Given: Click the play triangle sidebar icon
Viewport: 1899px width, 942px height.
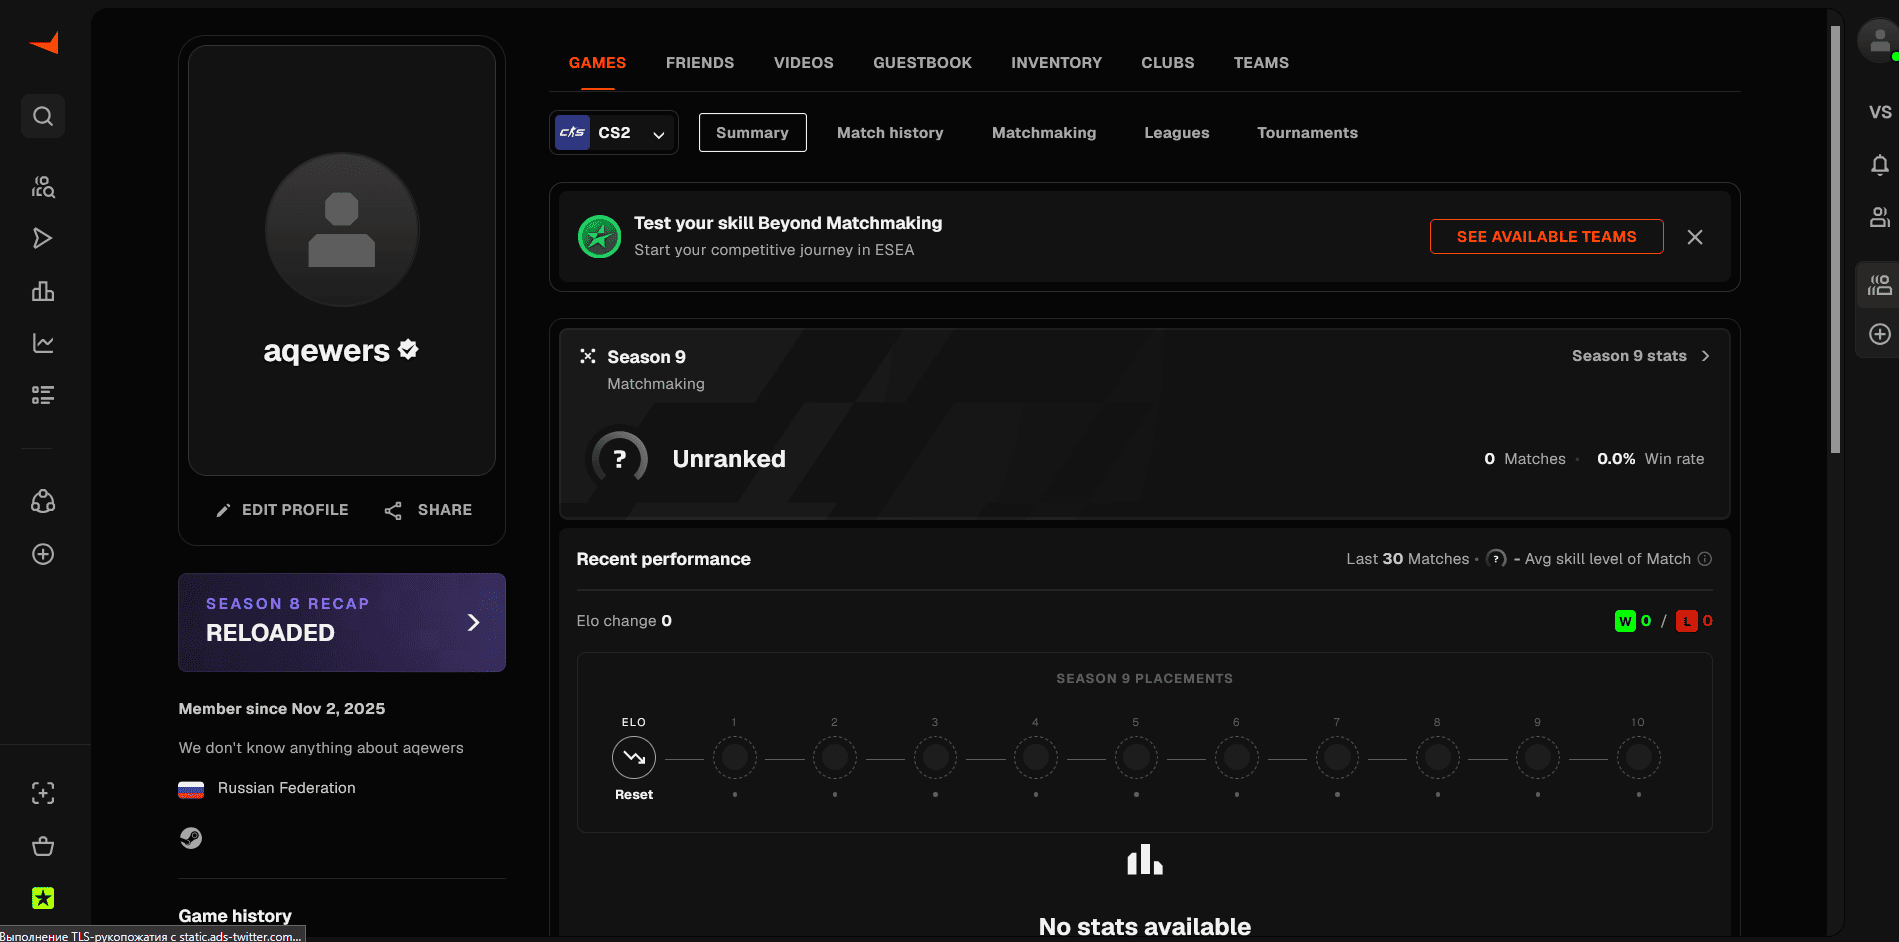Looking at the screenshot, I should [43, 238].
